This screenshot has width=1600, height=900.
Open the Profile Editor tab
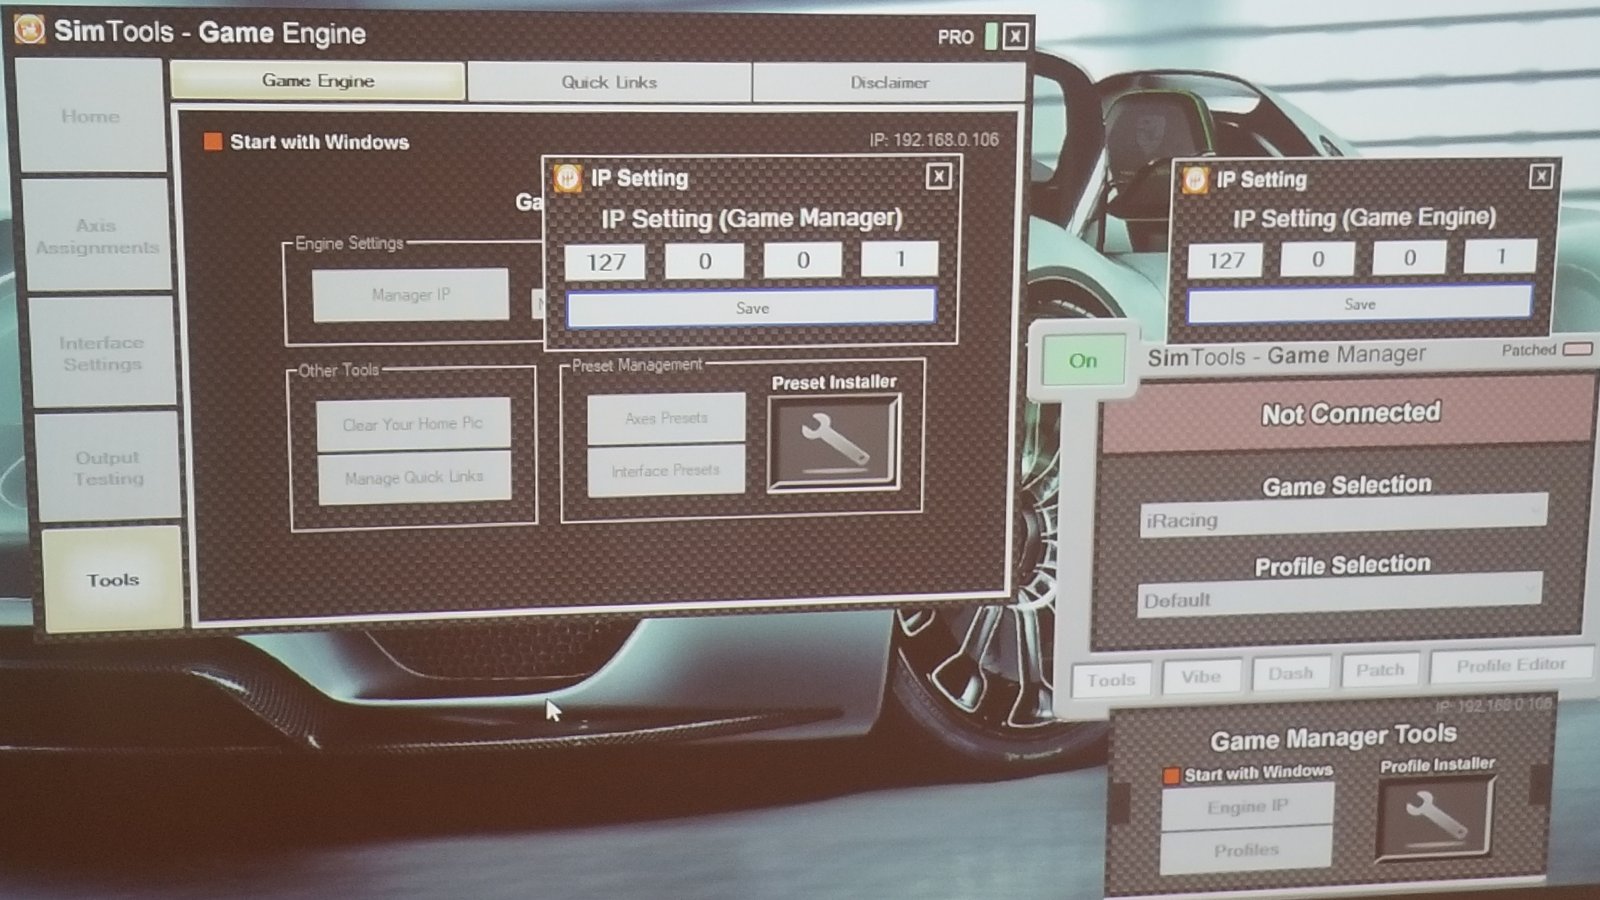pos(1511,665)
